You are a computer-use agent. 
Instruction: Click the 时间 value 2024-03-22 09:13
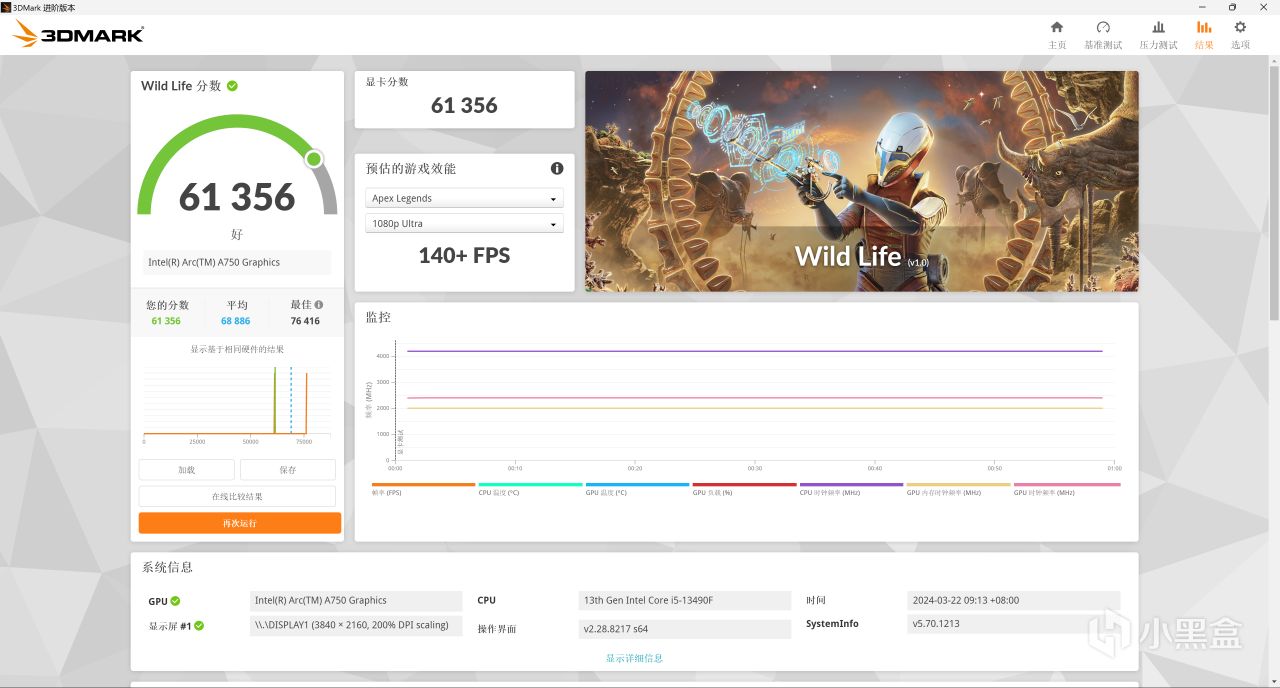click(1014, 601)
